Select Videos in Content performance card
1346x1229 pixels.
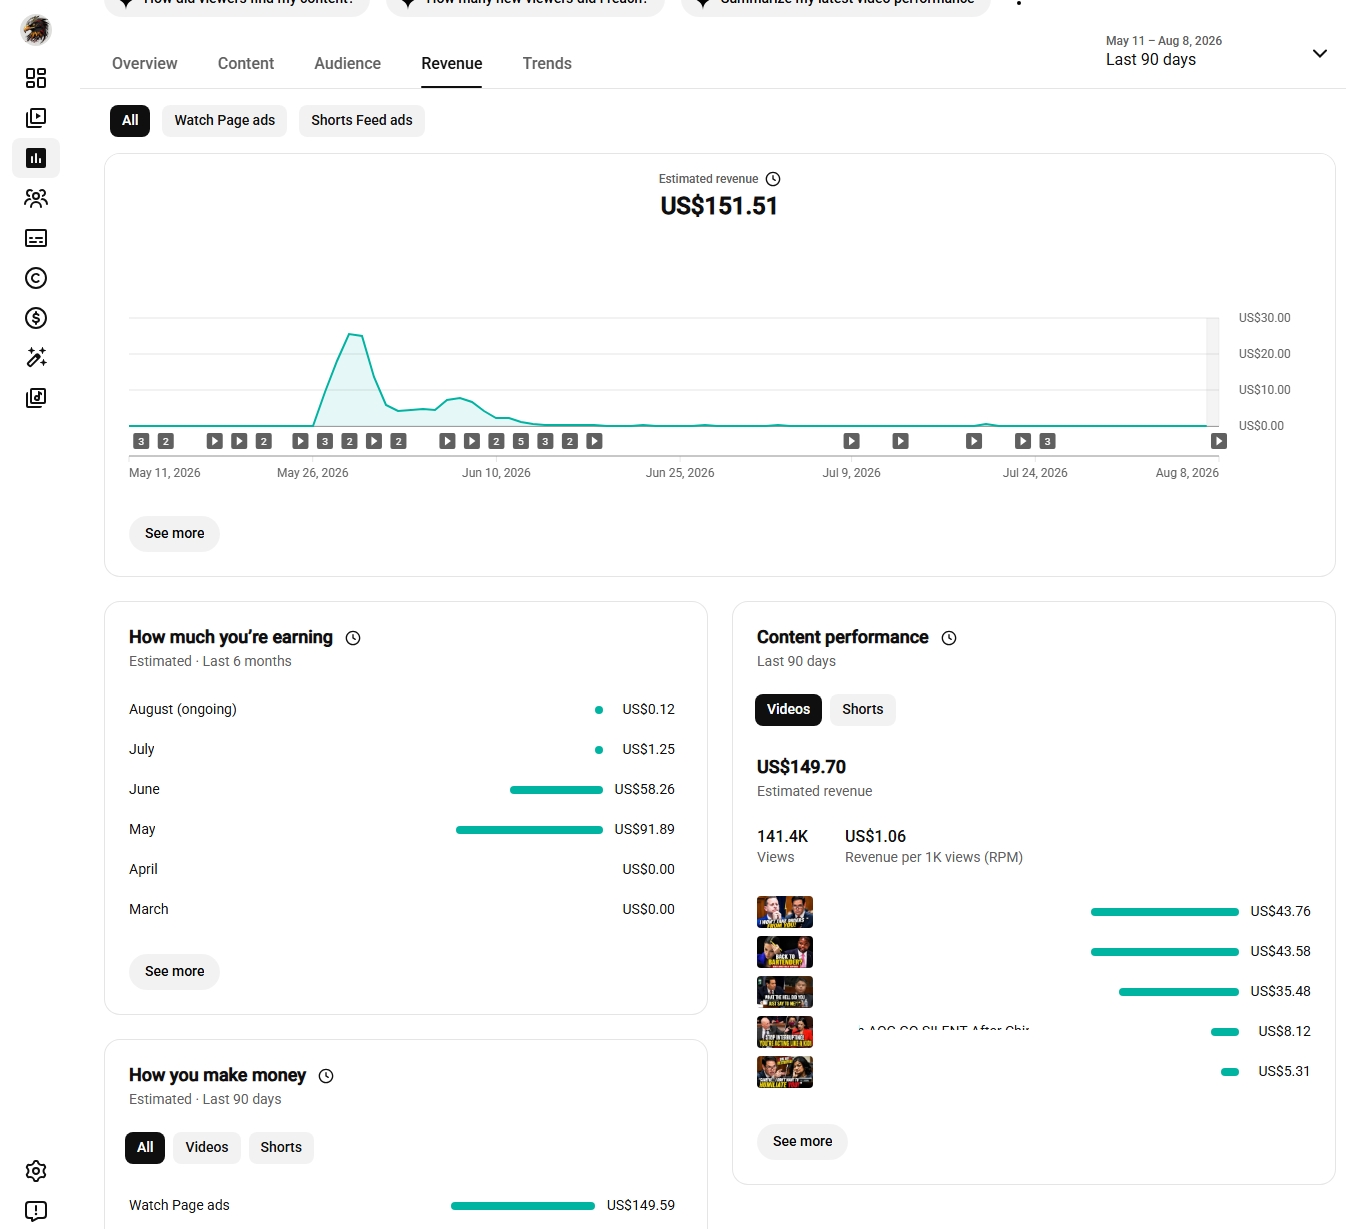coord(788,709)
